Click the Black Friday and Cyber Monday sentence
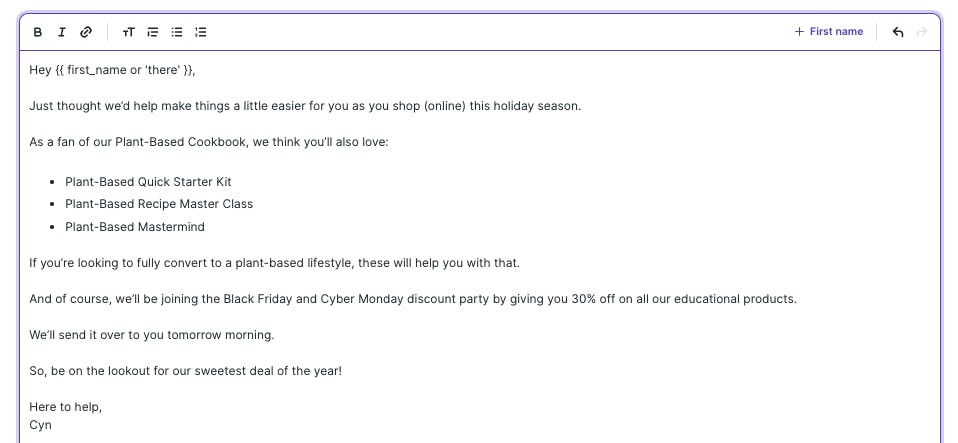 click(x=413, y=299)
